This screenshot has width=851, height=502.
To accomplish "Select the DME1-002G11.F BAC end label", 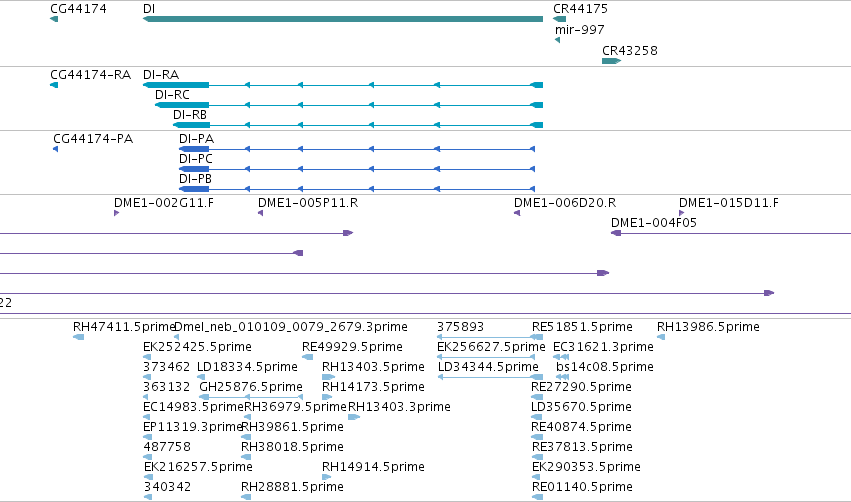I will 164,203.
